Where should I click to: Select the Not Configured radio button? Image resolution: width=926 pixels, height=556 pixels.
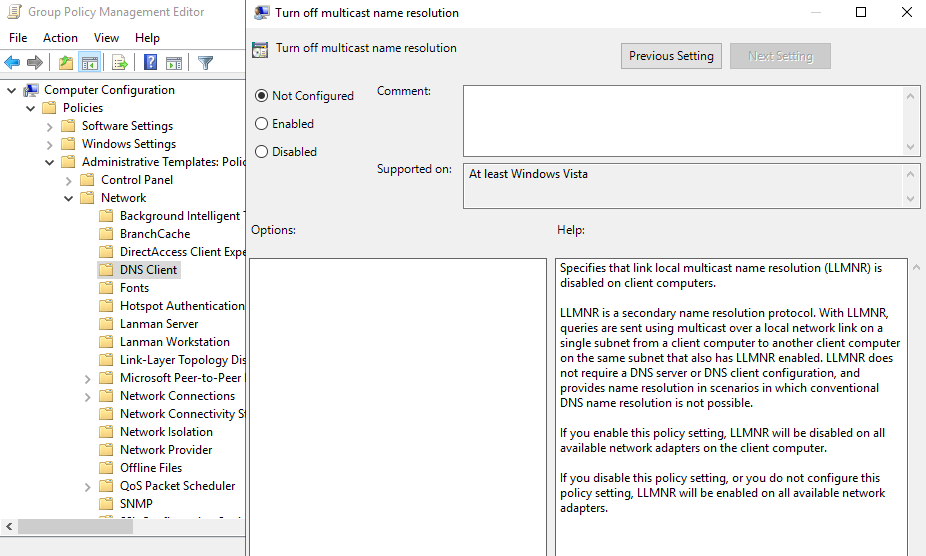coord(262,96)
